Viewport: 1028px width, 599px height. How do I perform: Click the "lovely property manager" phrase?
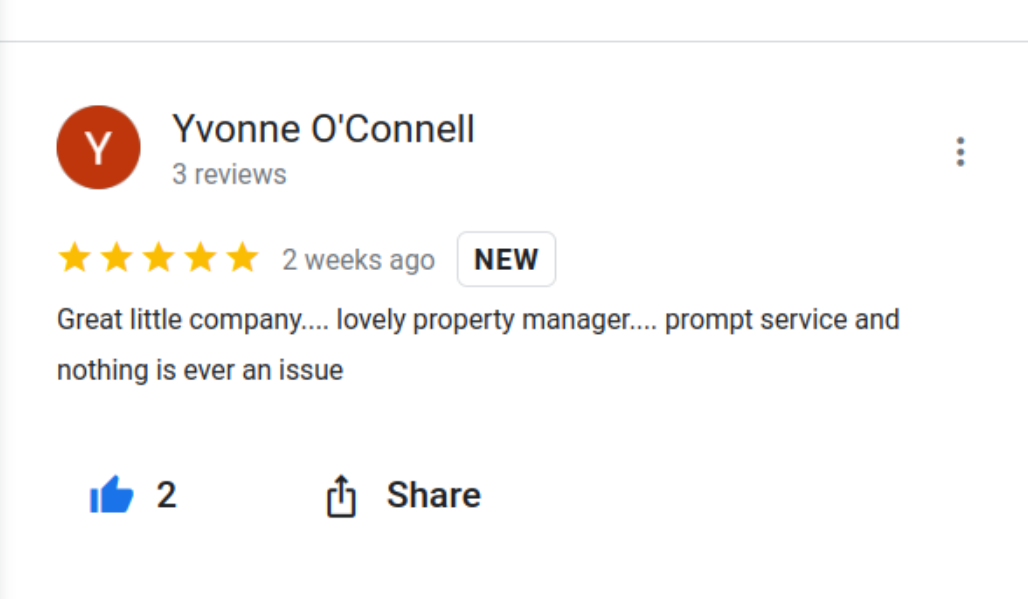point(496,320)
